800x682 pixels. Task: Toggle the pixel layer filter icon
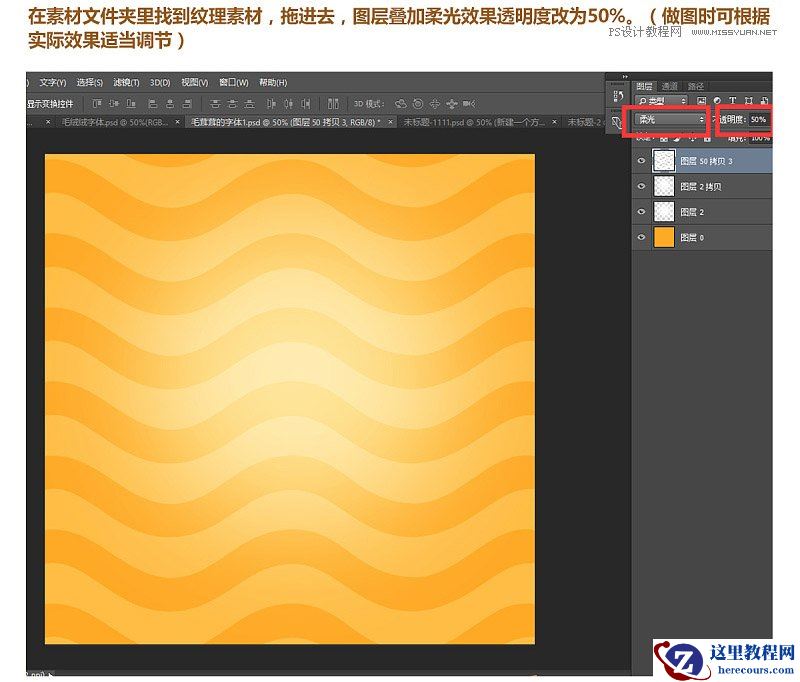[x=702, y=101]
